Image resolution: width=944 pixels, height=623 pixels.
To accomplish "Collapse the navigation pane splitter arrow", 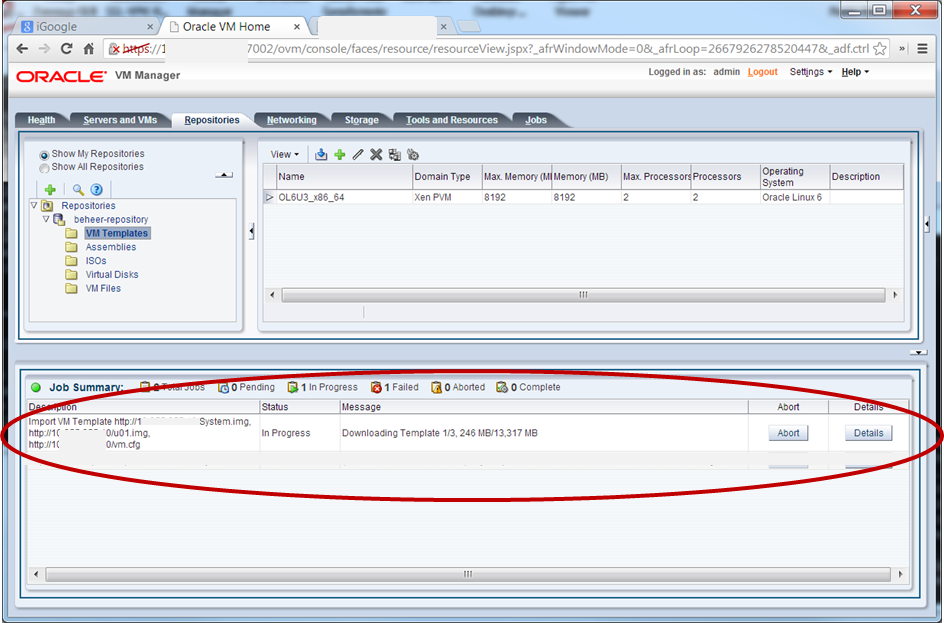I will tap(251, 231).
